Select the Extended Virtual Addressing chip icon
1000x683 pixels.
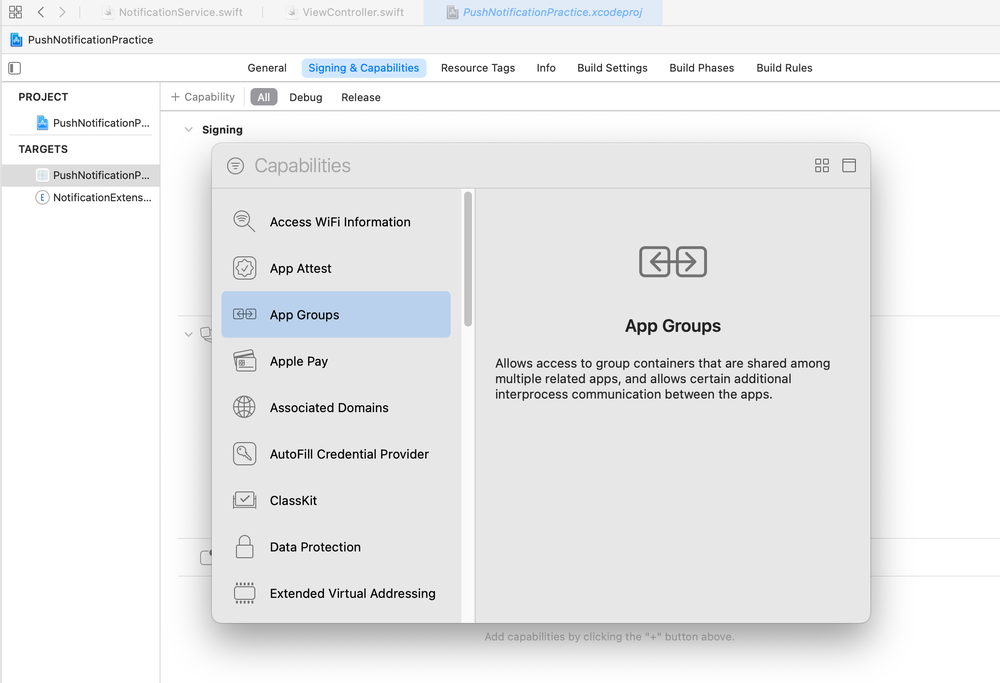tap(244, 593)
